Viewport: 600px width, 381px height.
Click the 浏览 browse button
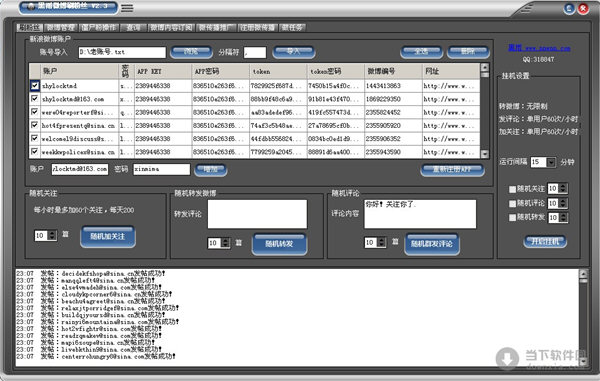[x=191, y=52]
